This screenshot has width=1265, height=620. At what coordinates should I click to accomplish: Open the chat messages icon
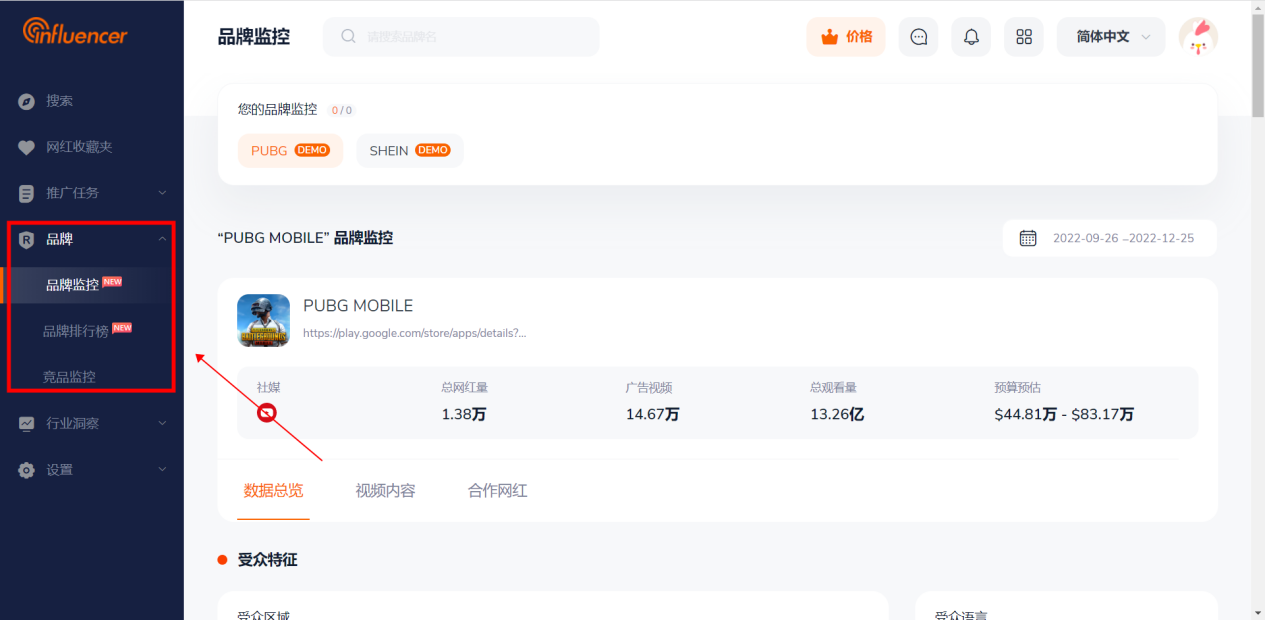click(x=919, y=37)
